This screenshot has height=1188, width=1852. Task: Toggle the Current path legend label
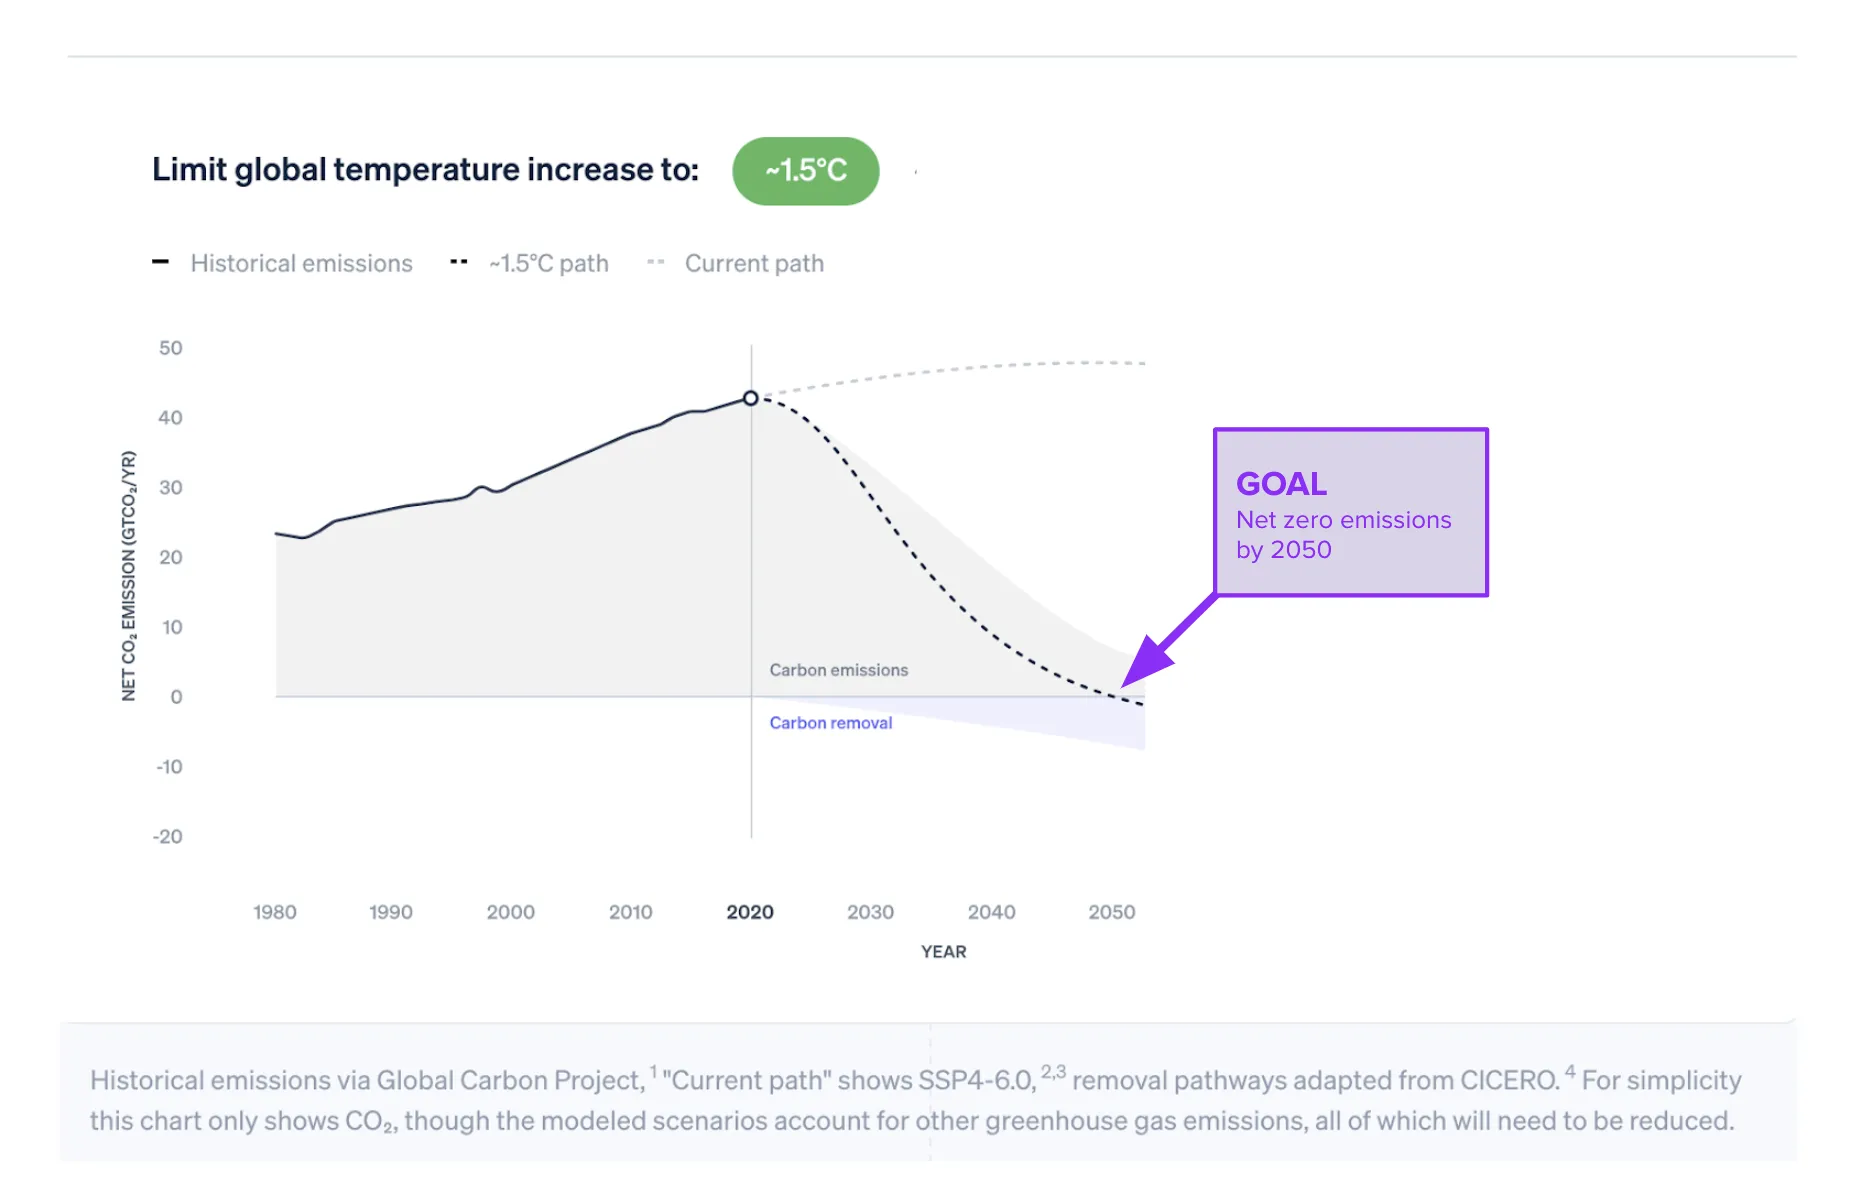pos(754,263)
